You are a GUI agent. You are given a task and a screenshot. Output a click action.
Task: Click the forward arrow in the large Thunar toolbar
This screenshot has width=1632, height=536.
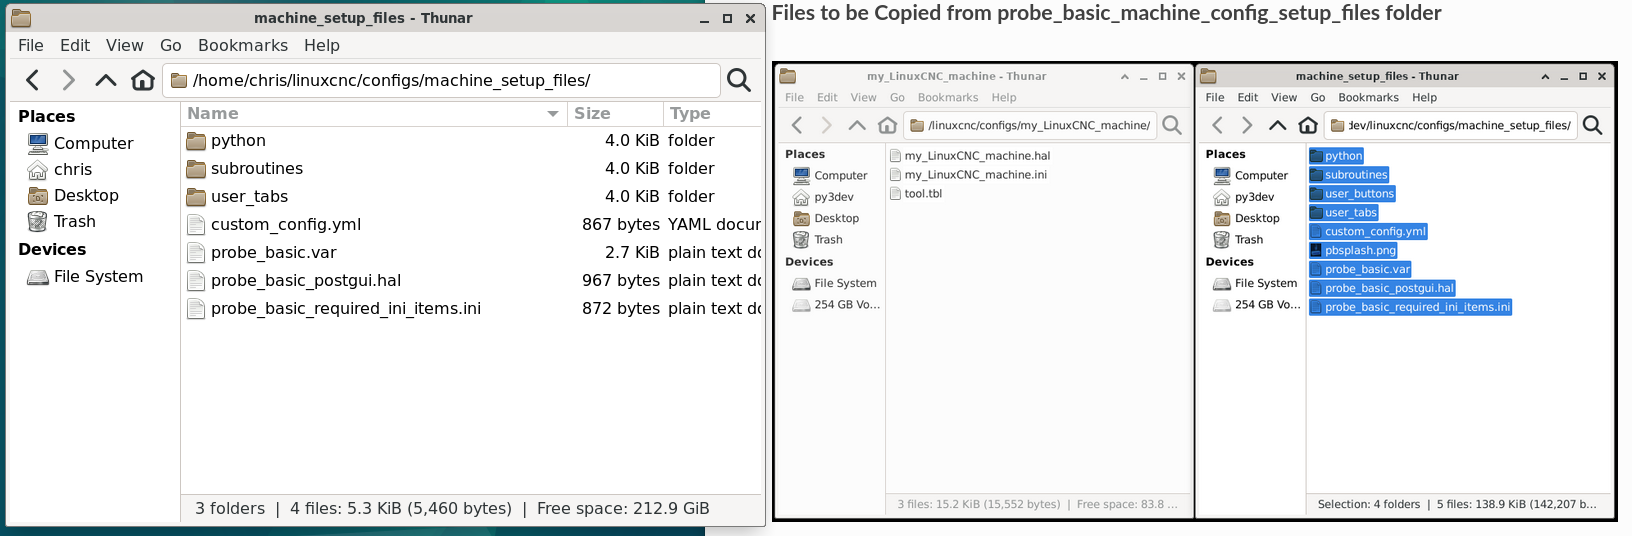point(68,80)
